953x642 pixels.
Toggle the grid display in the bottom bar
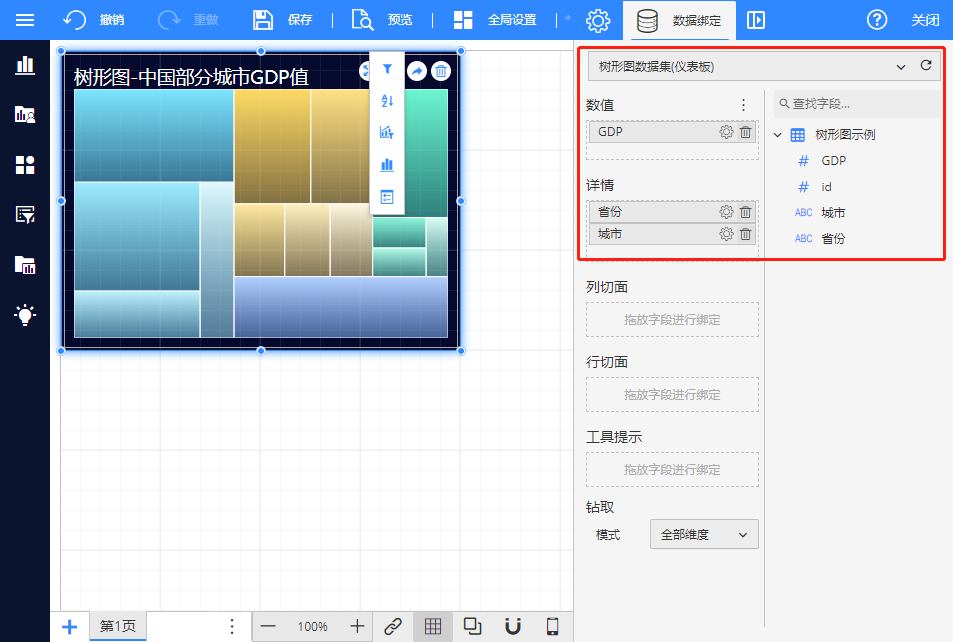433,626
